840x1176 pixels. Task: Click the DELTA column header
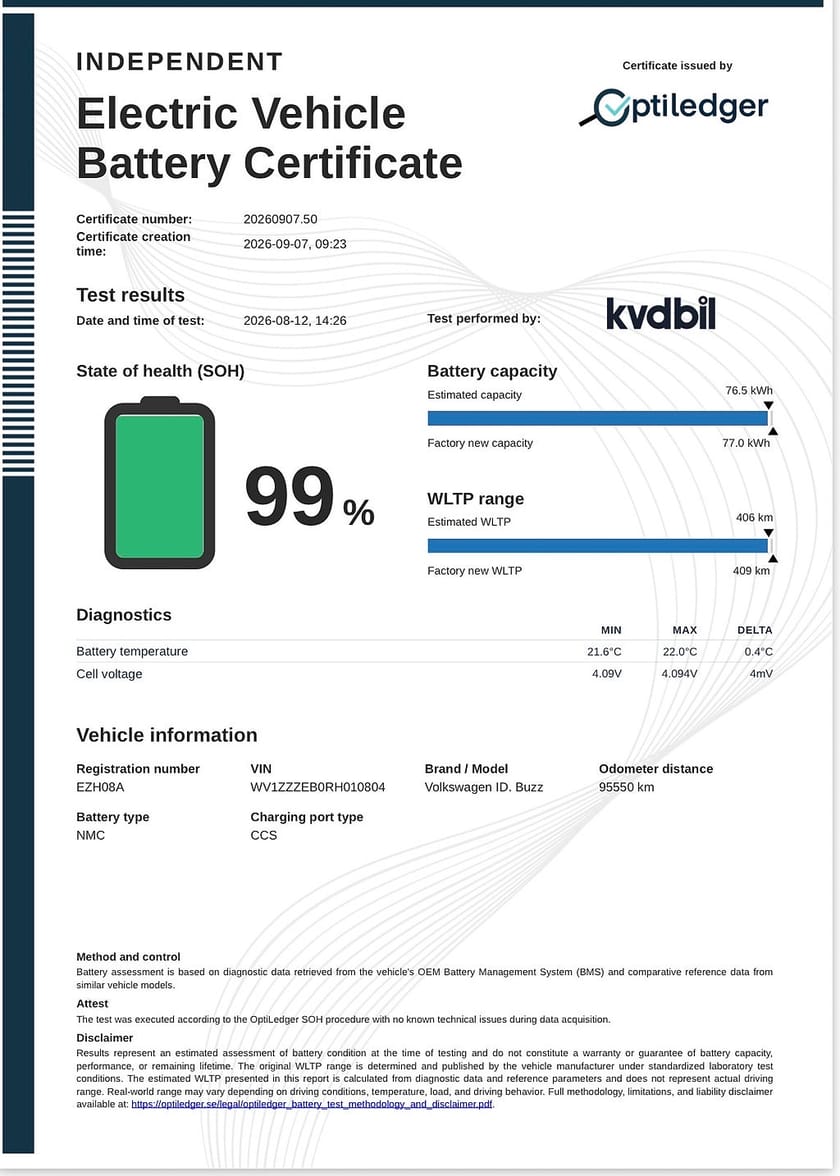coord(754,630)
